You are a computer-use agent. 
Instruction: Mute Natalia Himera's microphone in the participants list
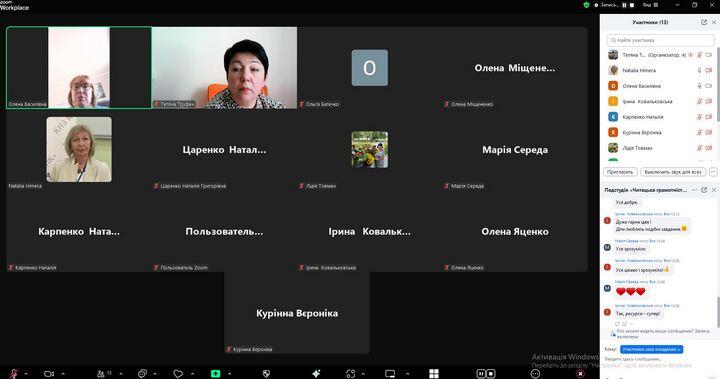click(x=699, y=70)
